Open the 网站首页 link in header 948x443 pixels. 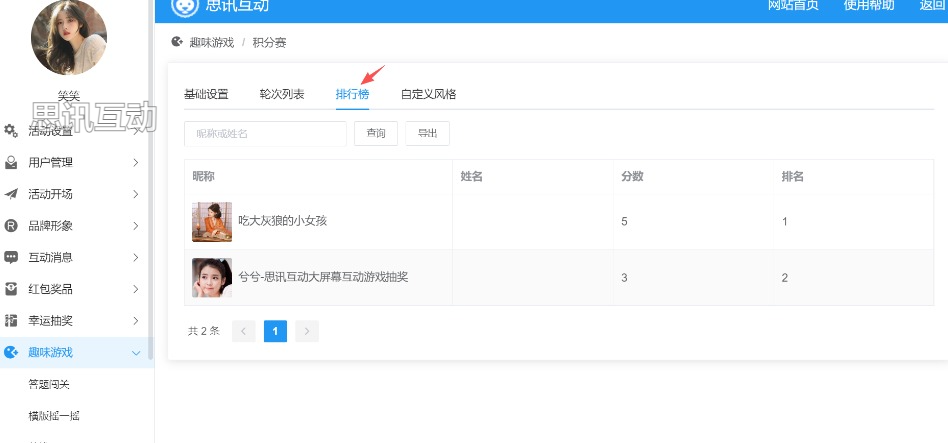tap(793, 6)
